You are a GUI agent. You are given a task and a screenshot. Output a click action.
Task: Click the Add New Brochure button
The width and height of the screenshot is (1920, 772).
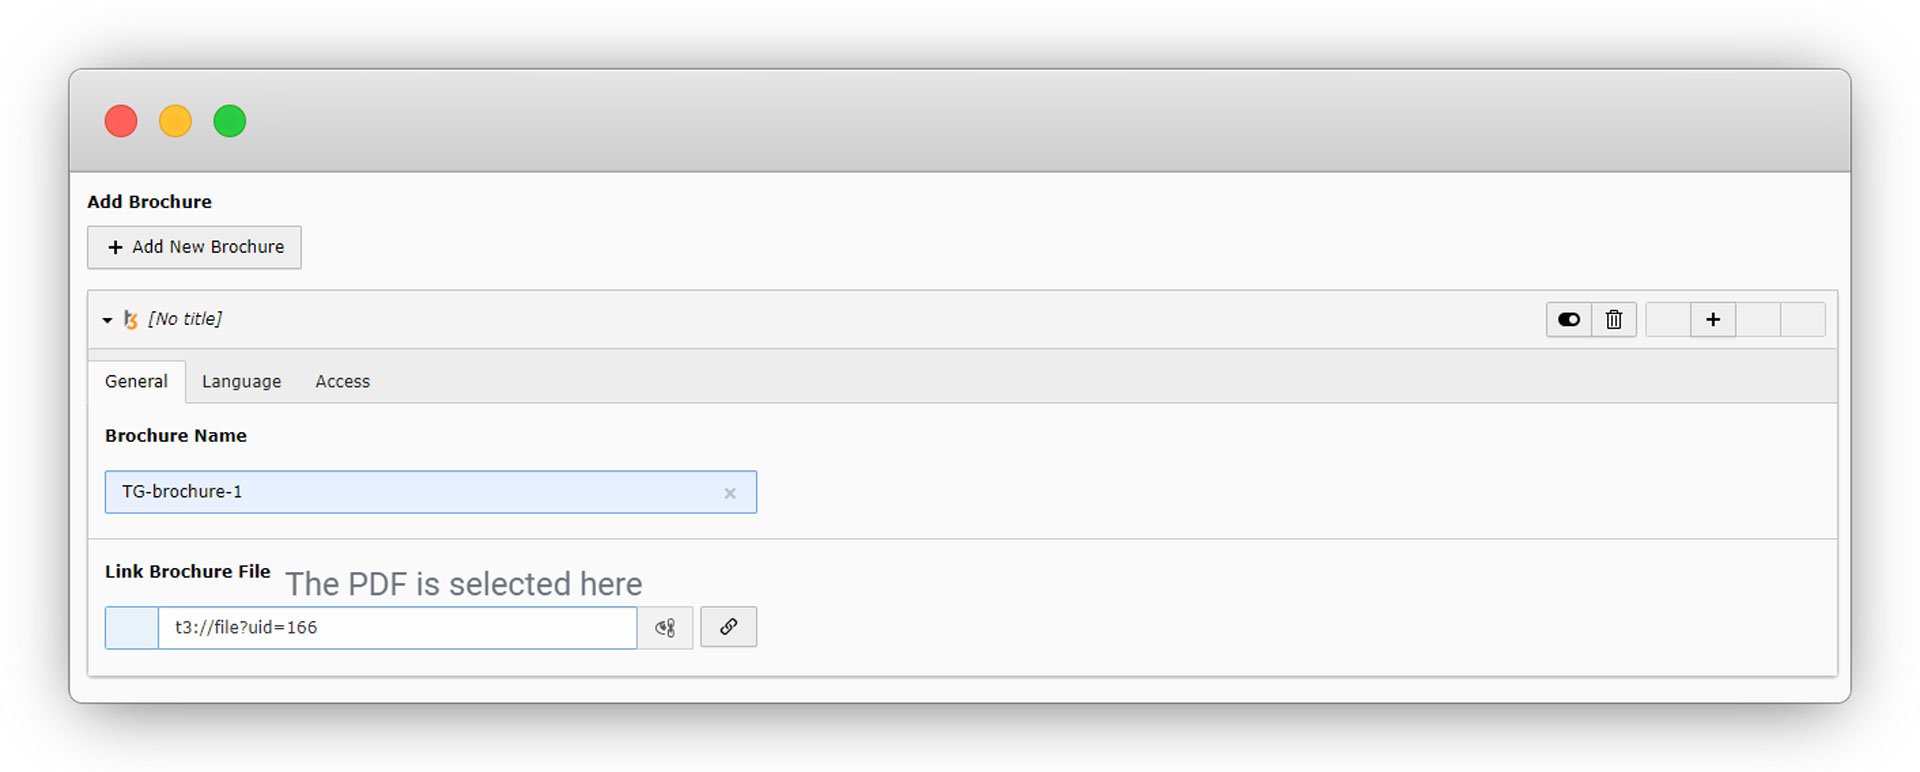pos(195,247)
